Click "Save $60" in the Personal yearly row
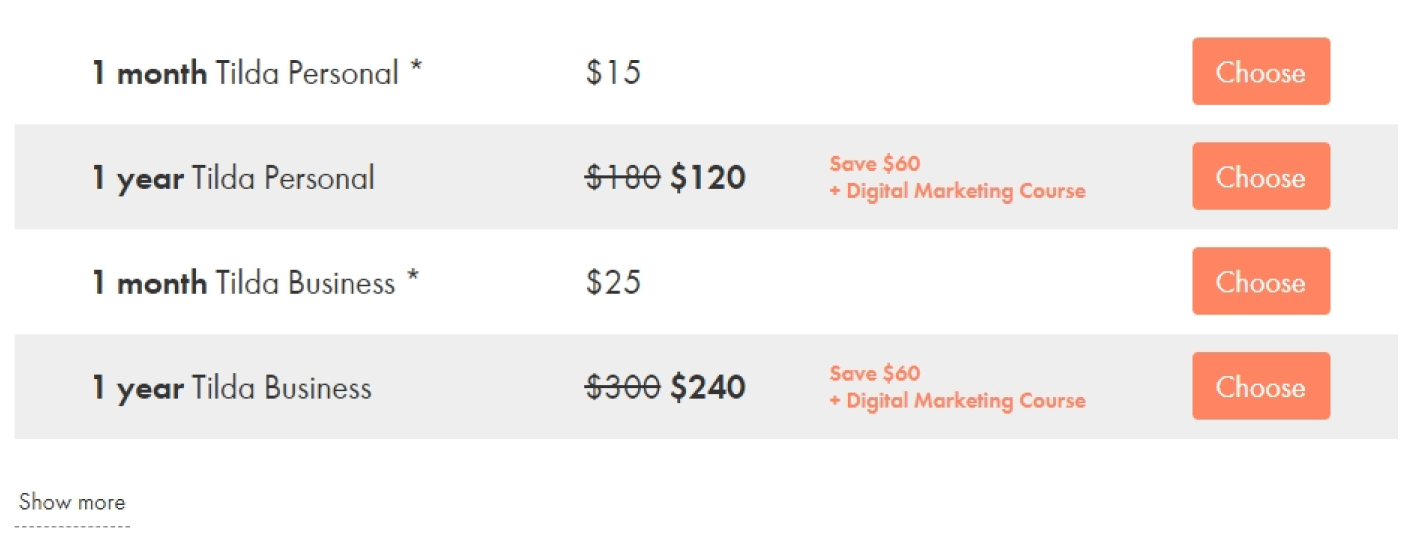 click(x=874, y=164)
